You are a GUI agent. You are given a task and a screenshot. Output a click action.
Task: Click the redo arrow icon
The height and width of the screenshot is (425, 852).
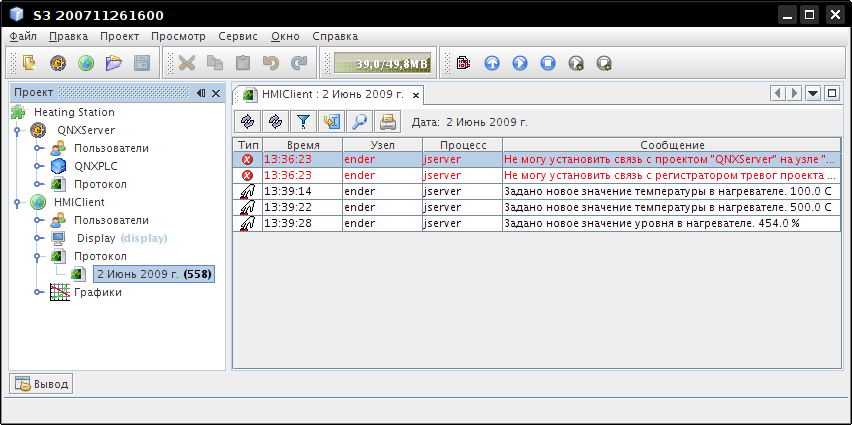[299, 63]
